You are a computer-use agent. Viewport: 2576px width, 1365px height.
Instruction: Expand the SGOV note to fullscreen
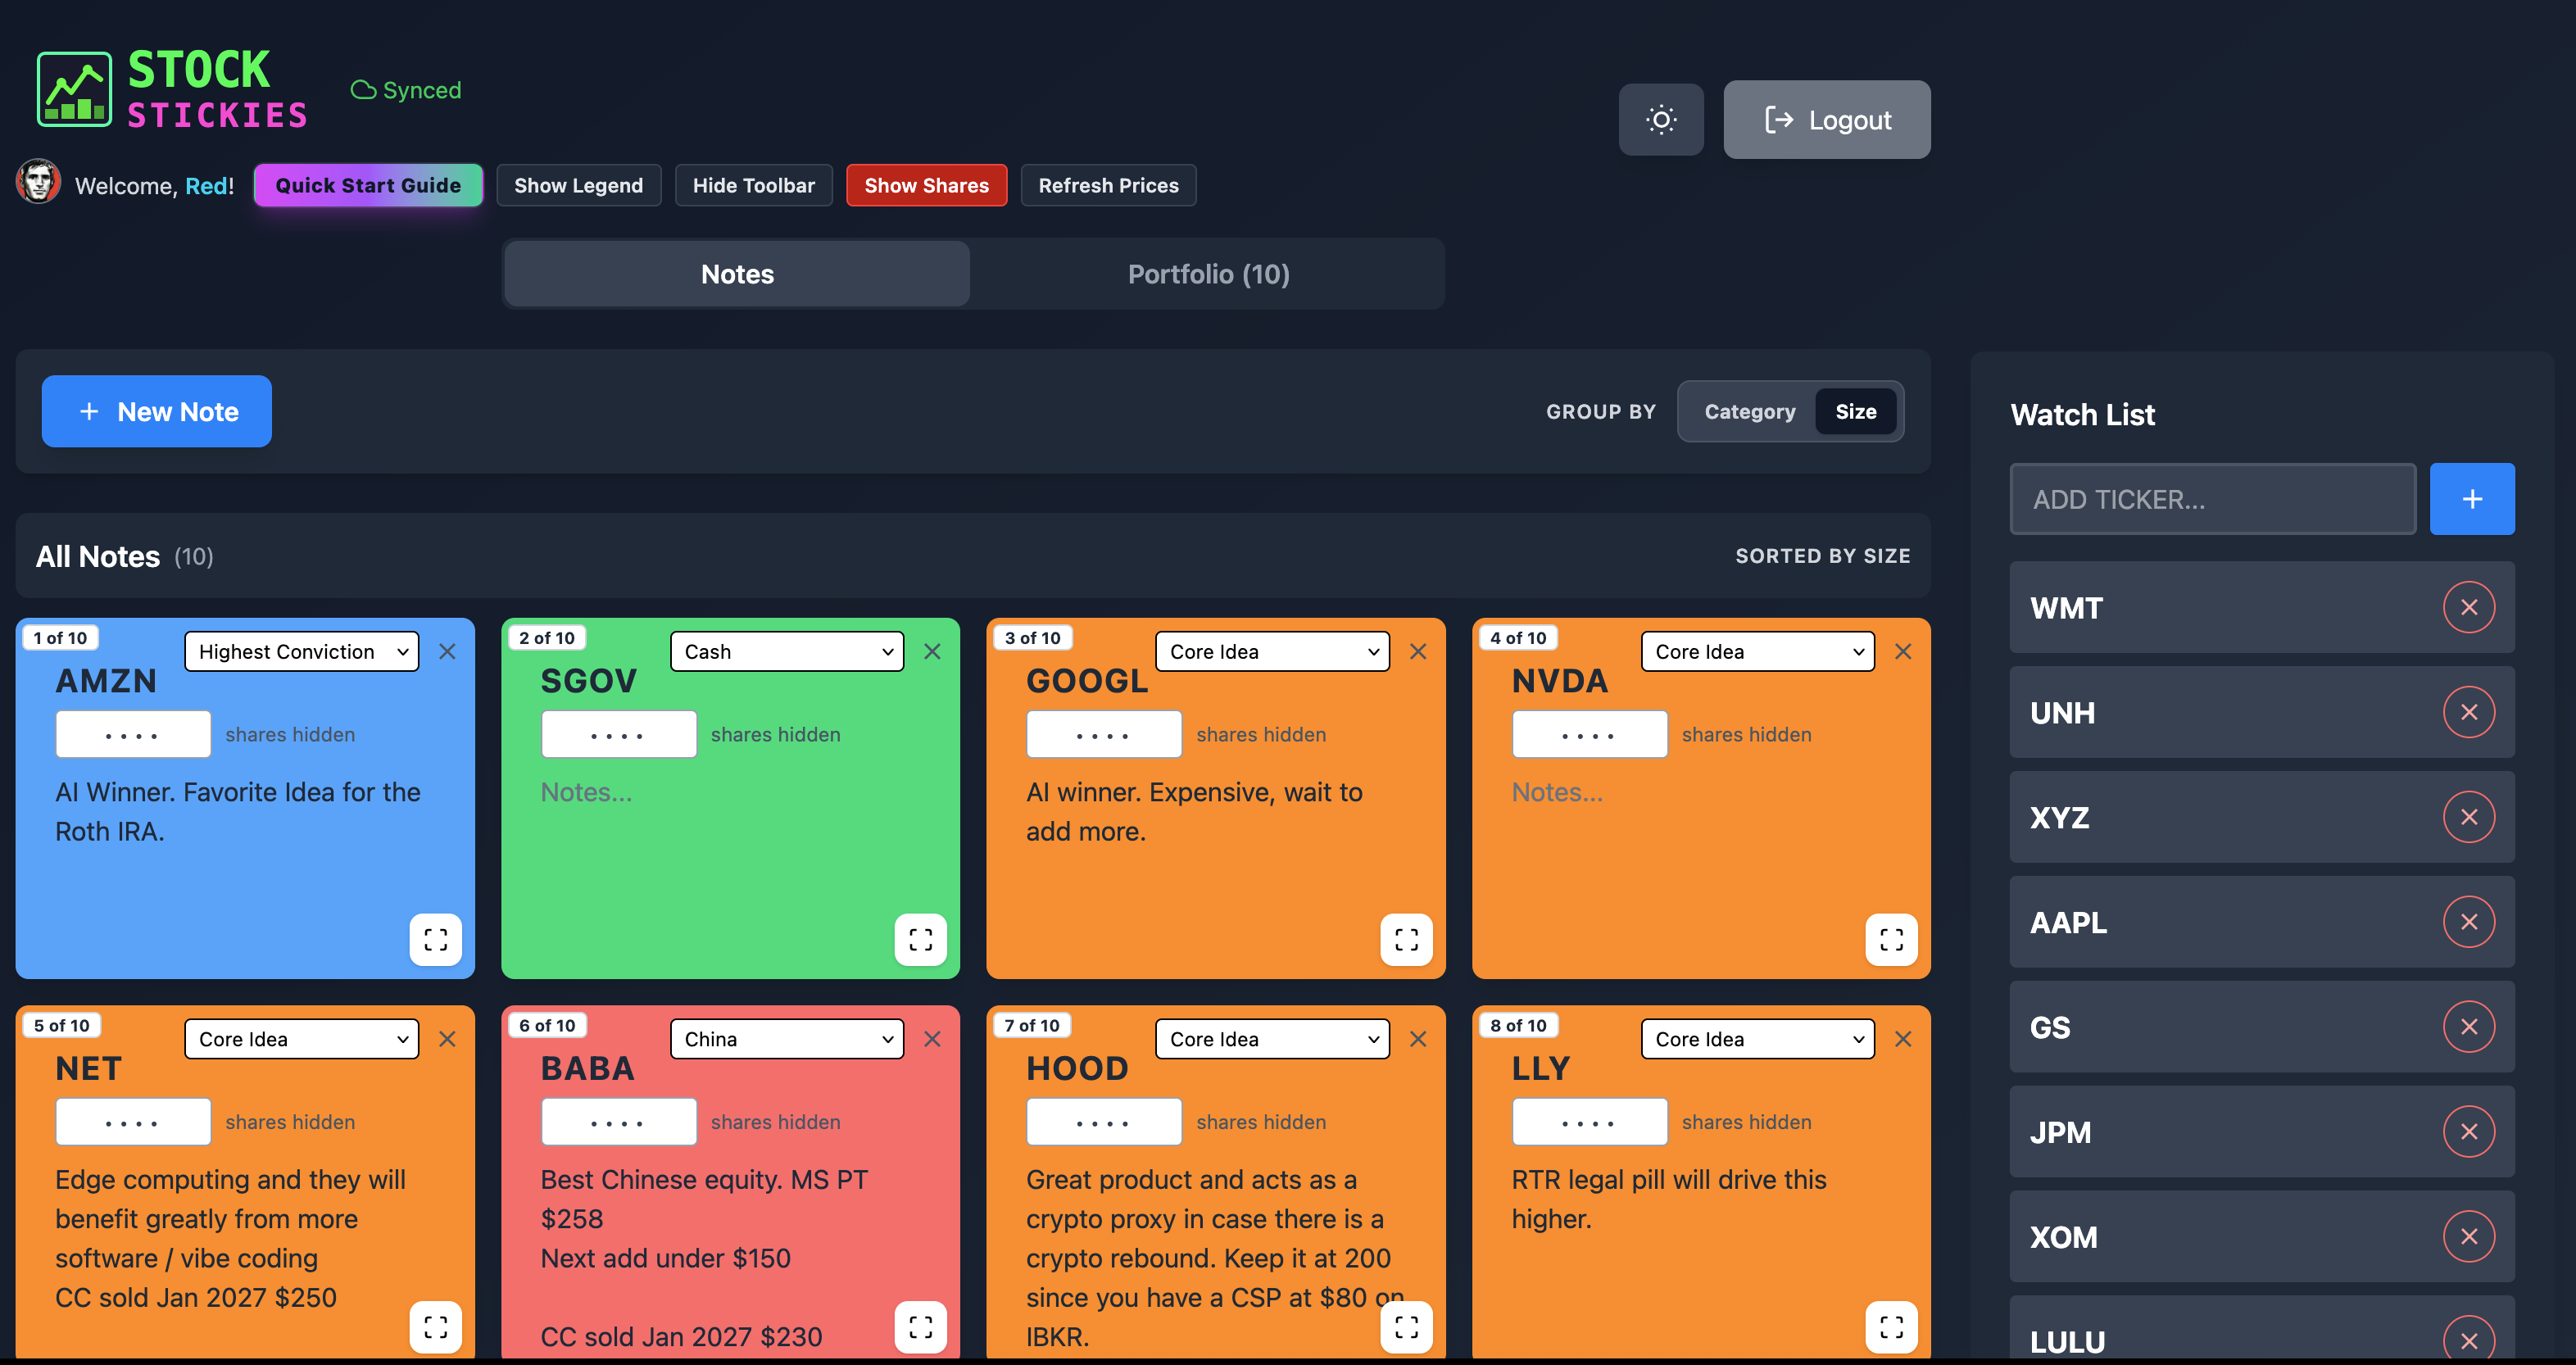[x=921, y=939]
